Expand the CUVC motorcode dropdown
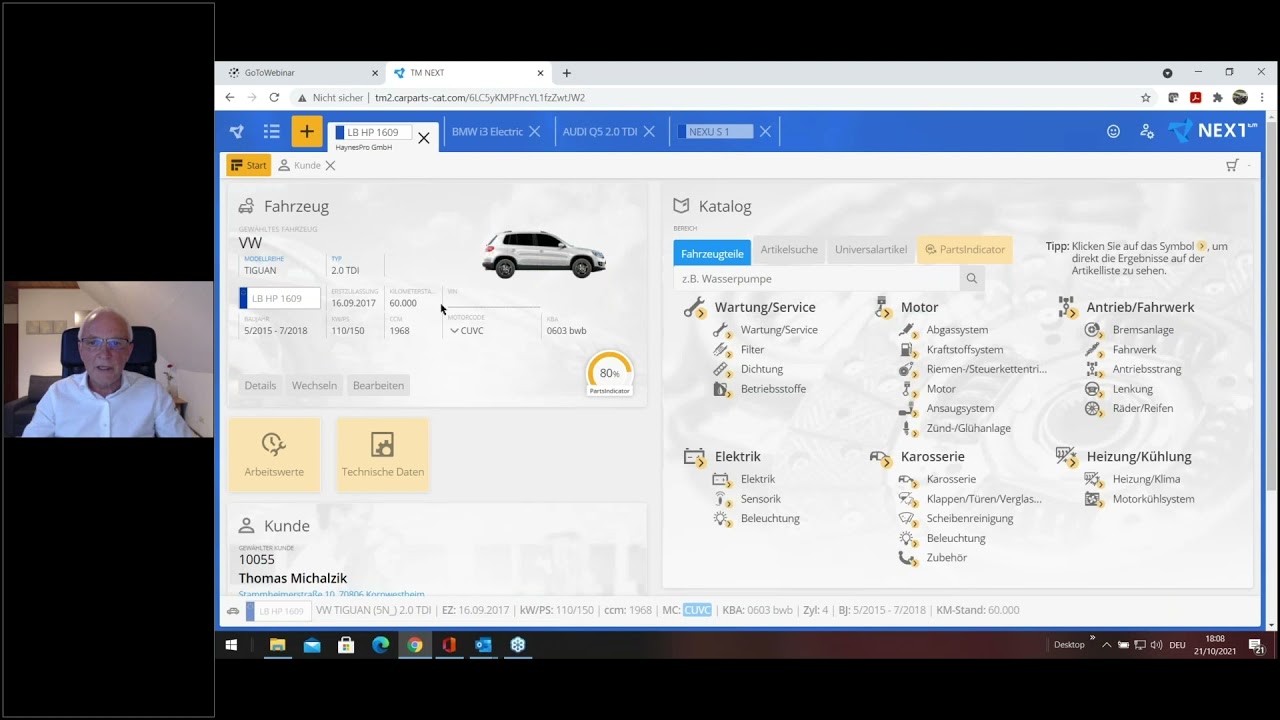Viewport: 1280px width, 720px height. point(454,331)
